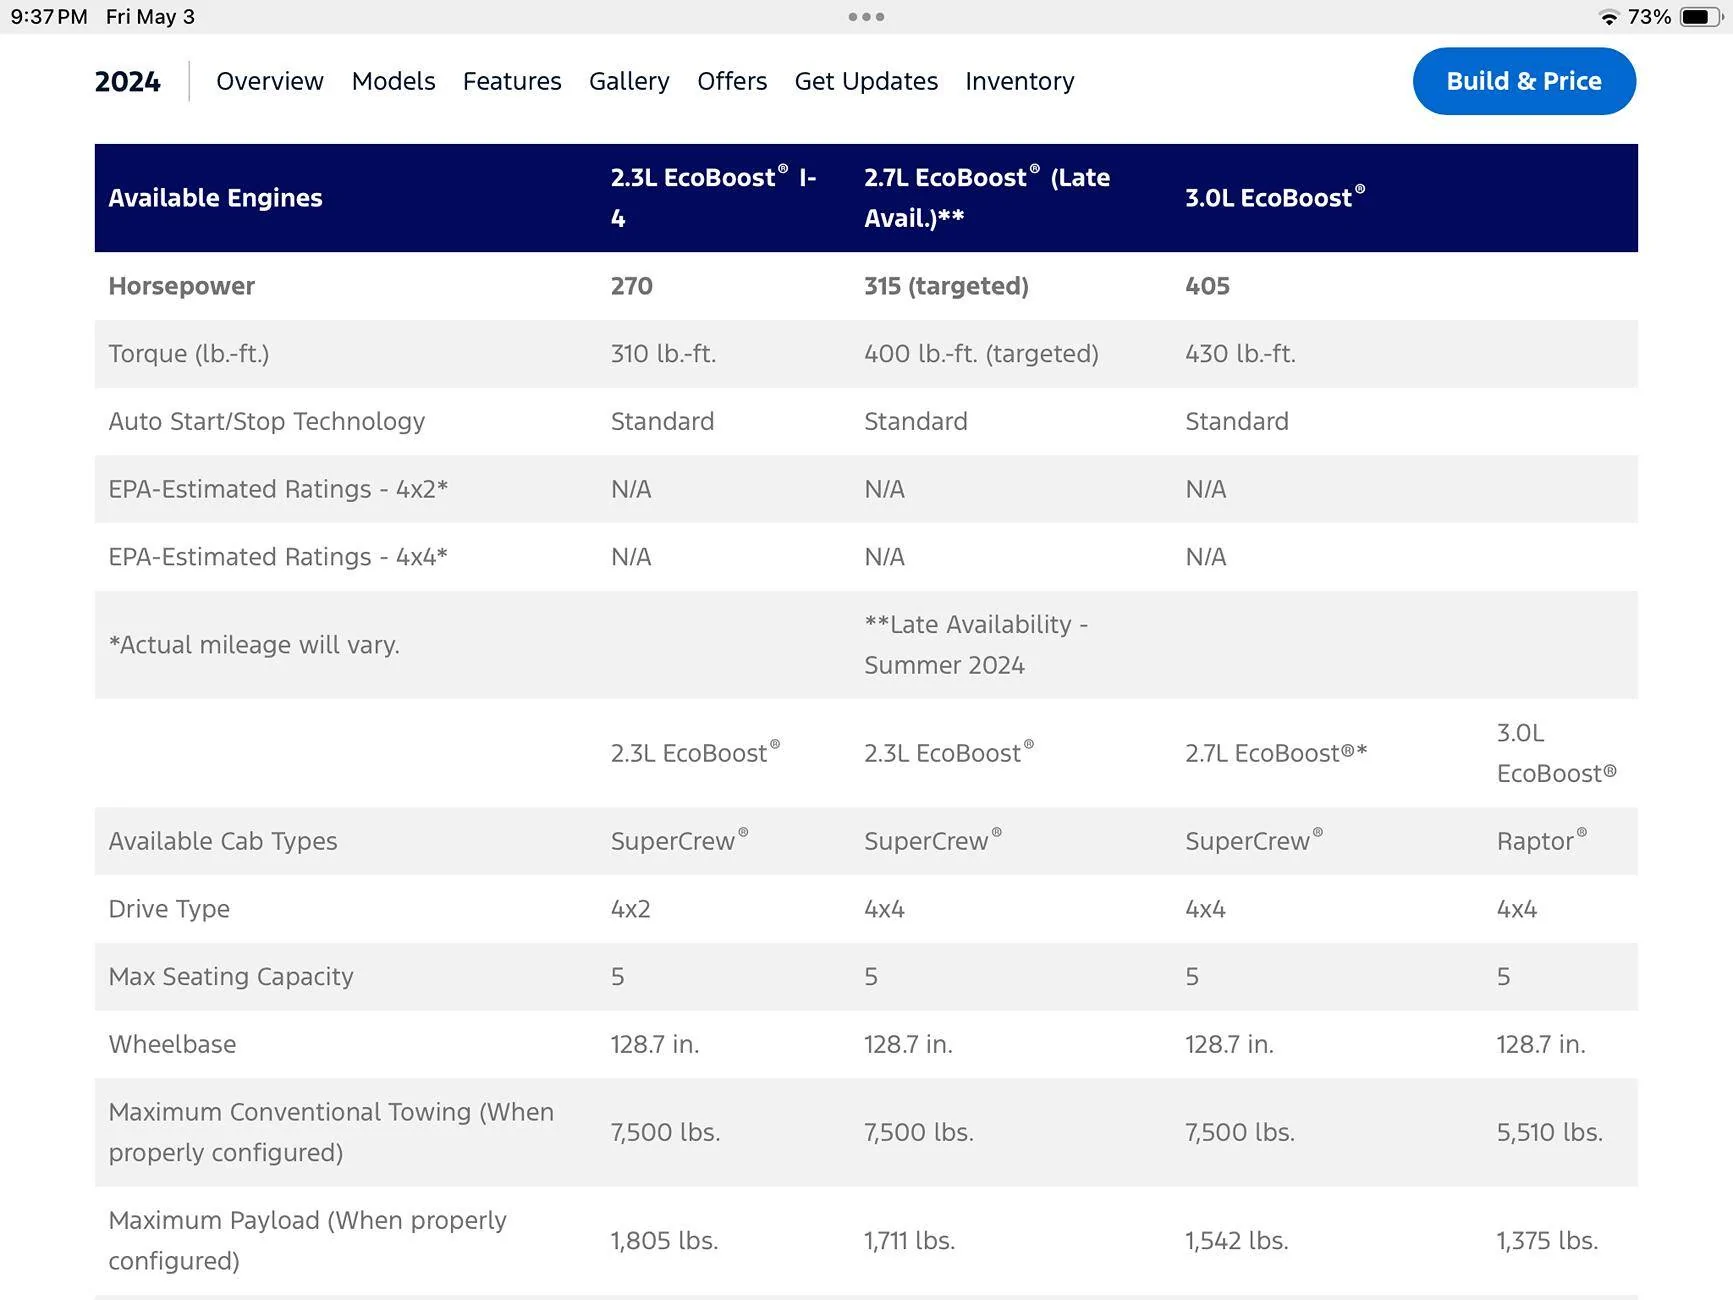Select the Available Engines header
This screenshot has height=1300, width=1733.
[215, 198]
